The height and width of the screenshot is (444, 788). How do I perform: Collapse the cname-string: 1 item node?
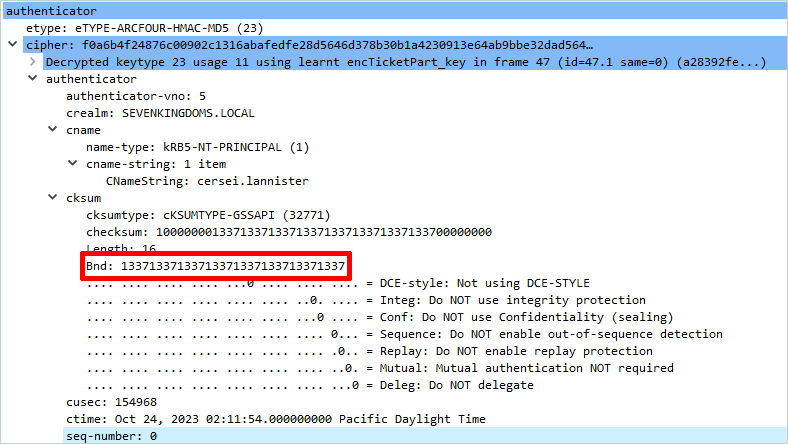[73, 163]
